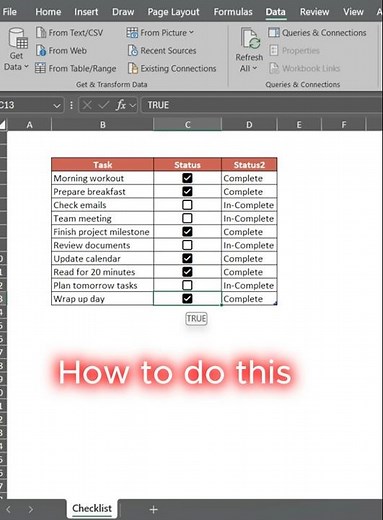This screenshot has height=520, width=383.
Task: Click the formula bar showing TRUE
Action: [x=261, y=105]
